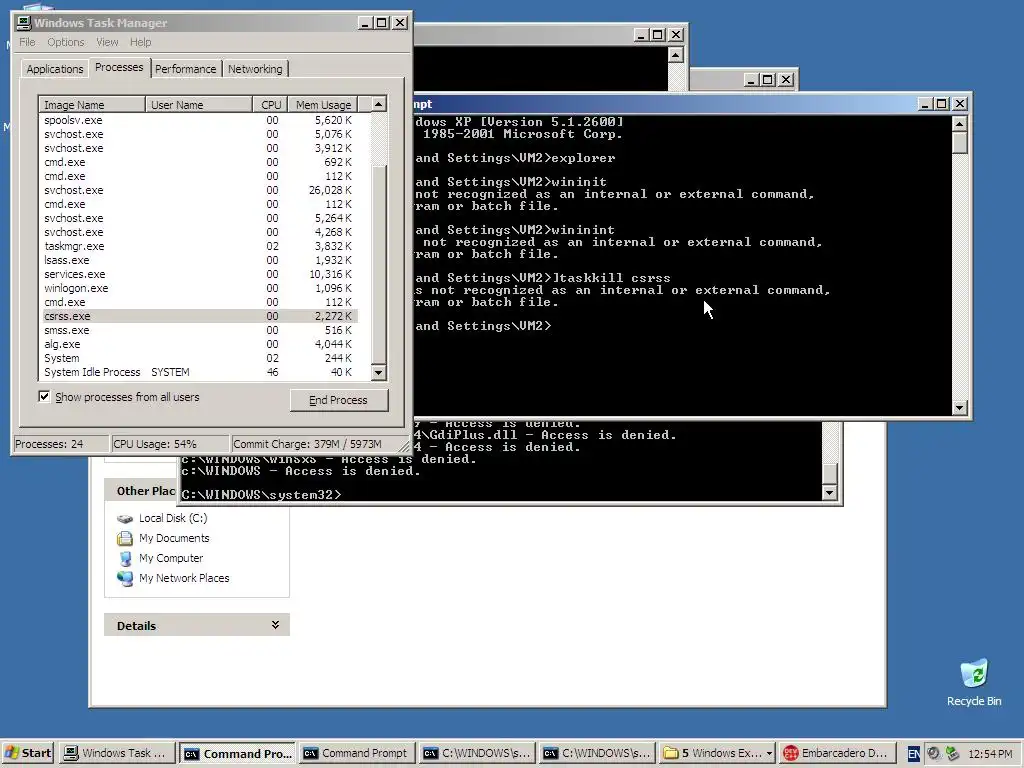Click scrollbar thumb in front Command Prompt
The height and width of the screenshot is (768, 1024).
959,142
